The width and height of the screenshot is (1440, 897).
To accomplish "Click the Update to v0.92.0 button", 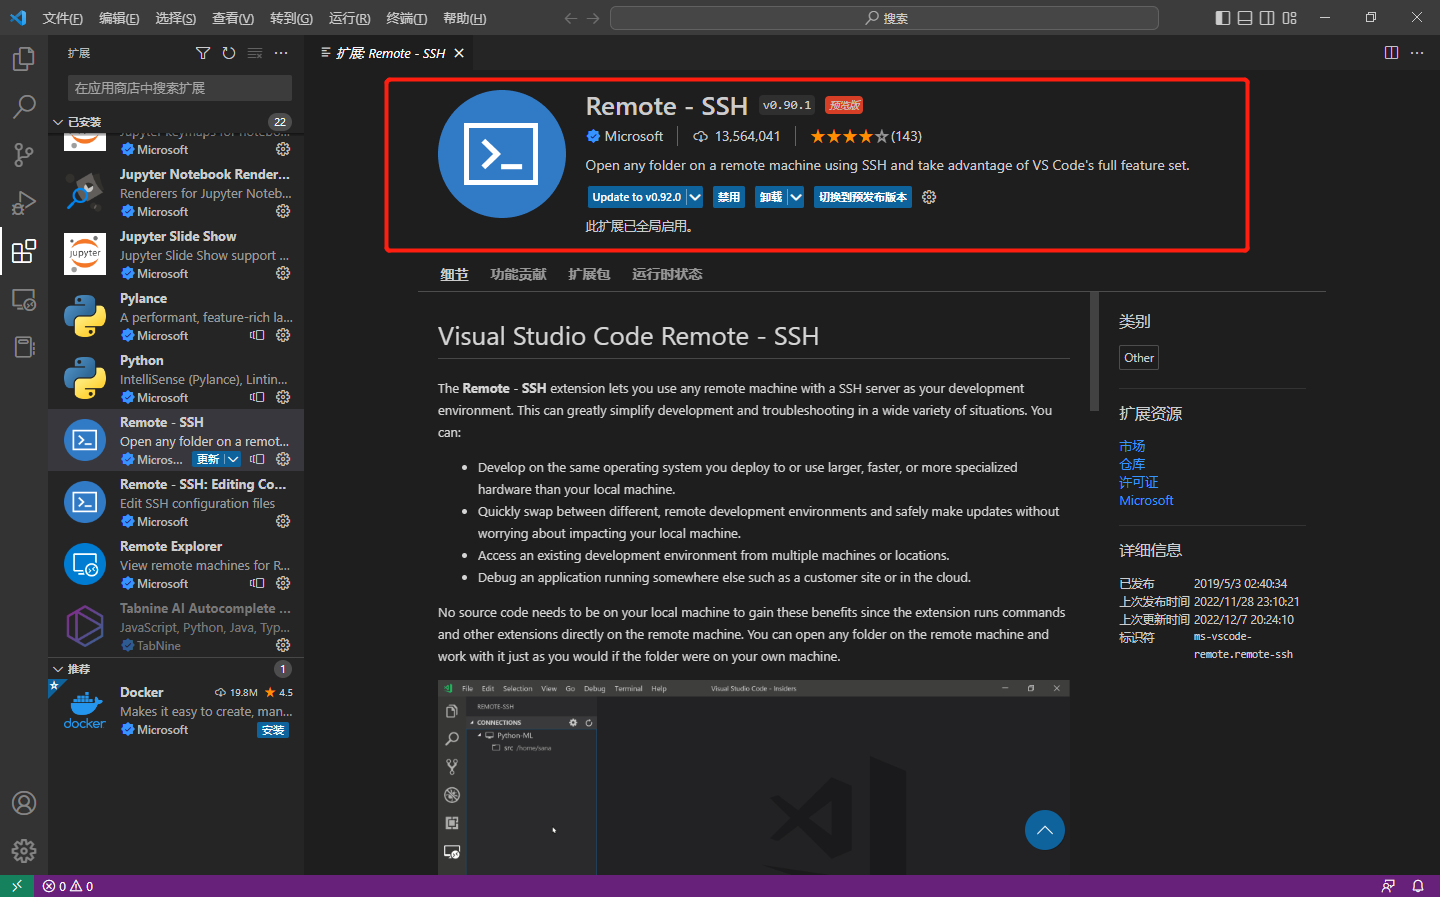I will coord(636,197).
